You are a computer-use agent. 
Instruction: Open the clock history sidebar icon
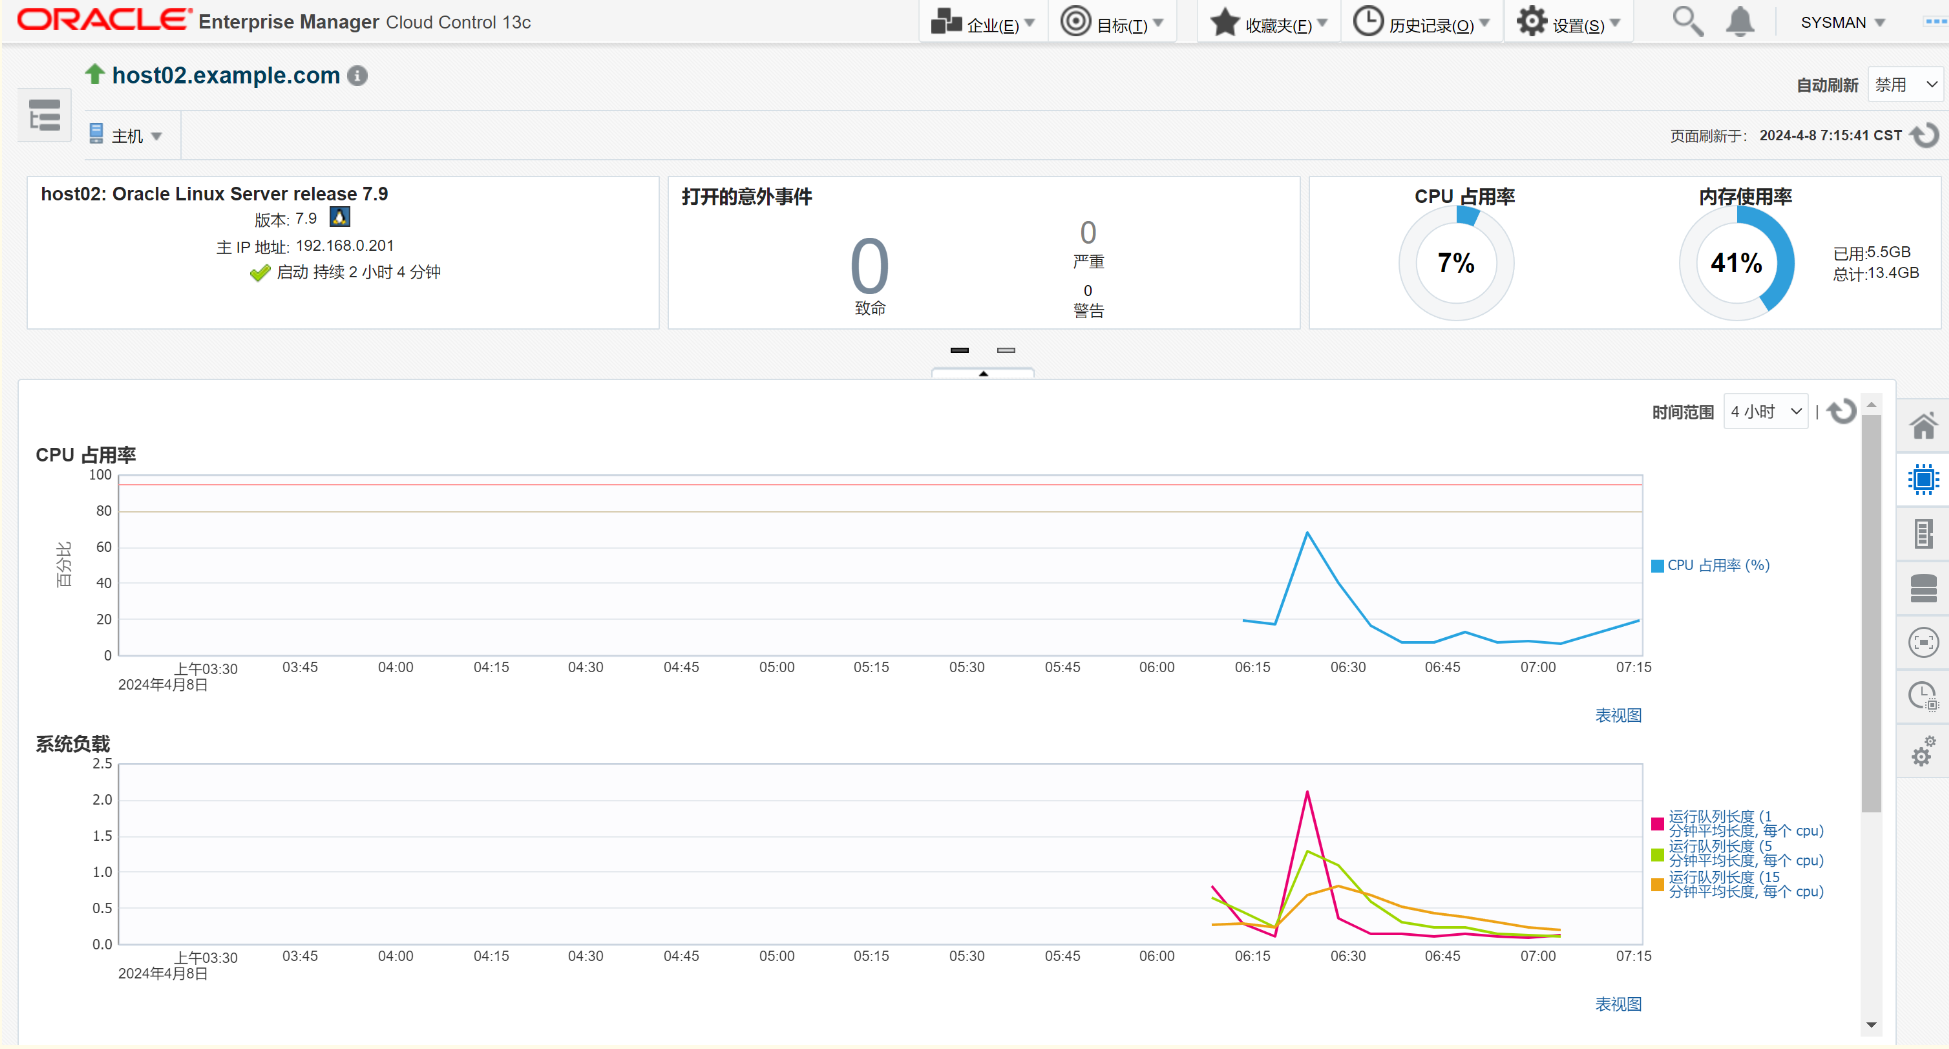1923,696
